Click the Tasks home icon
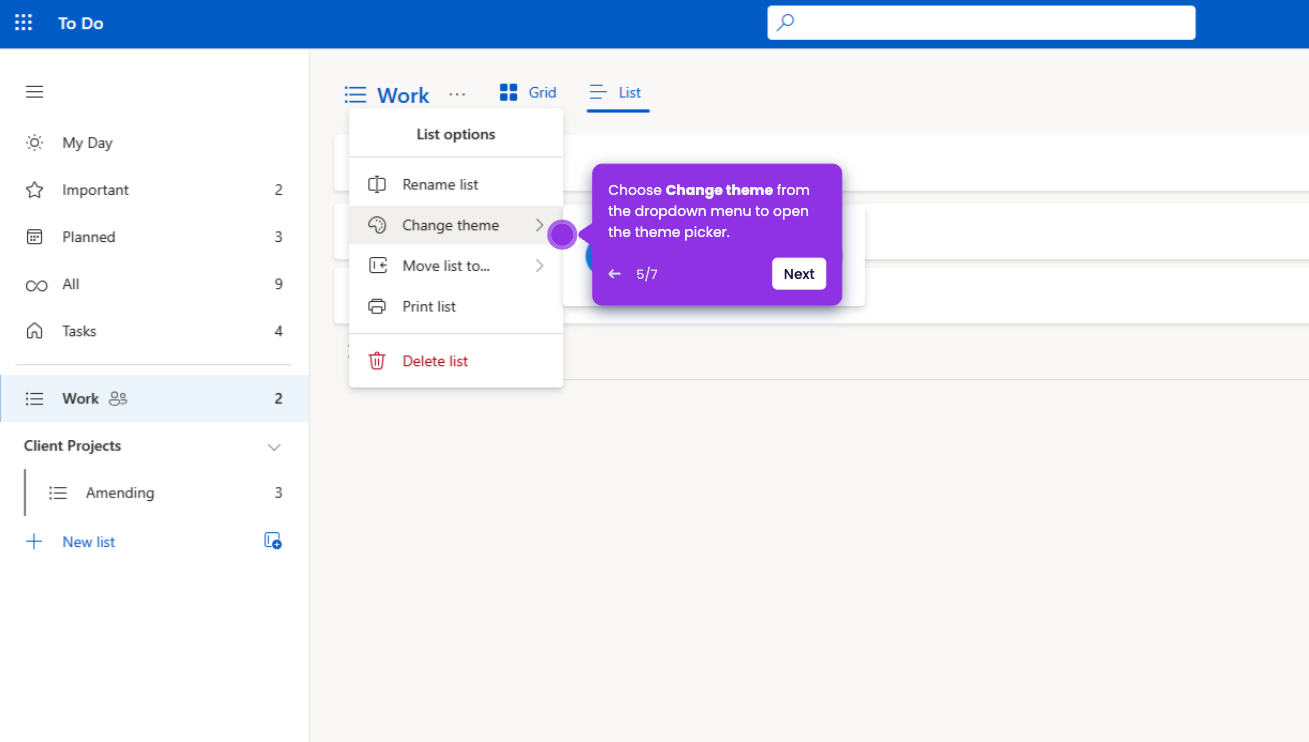Viewport: 1309px width, 742px height. [34, 331]
